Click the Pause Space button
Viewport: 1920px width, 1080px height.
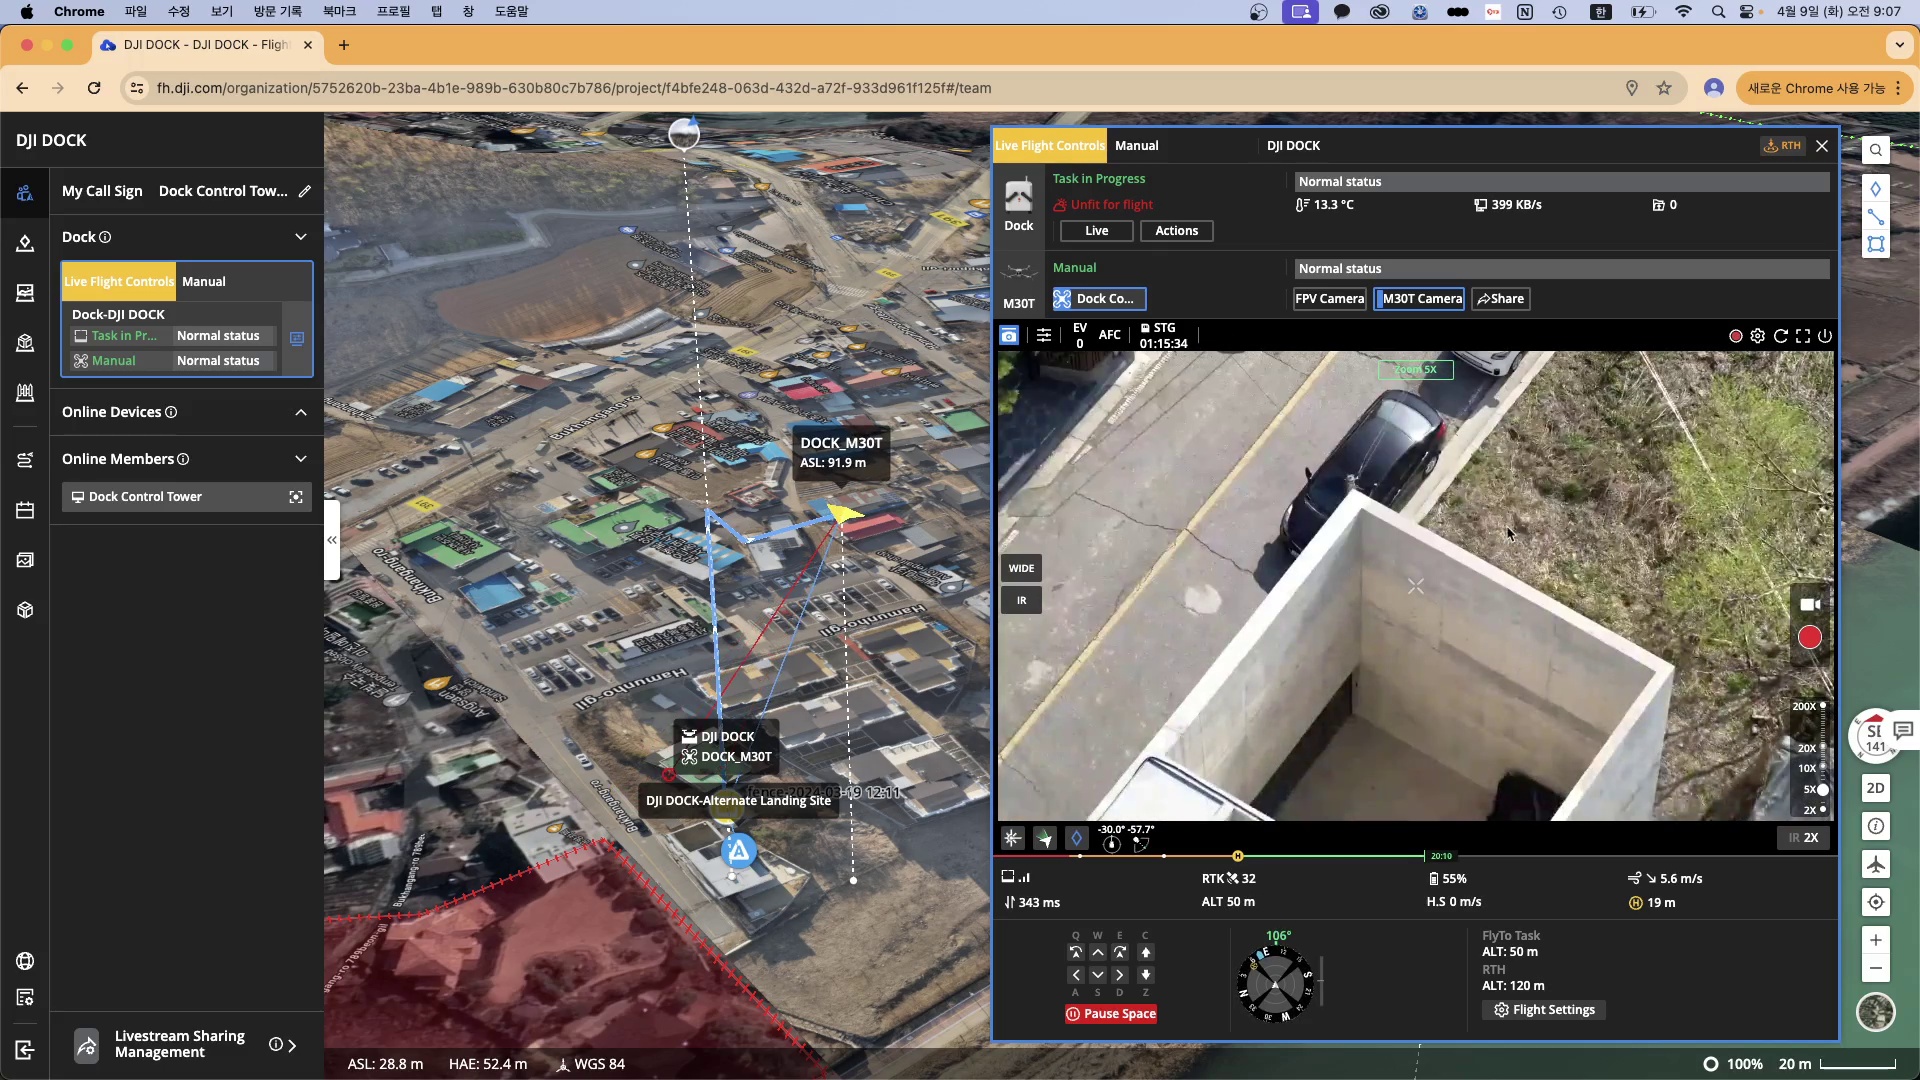(1111, 1014)
